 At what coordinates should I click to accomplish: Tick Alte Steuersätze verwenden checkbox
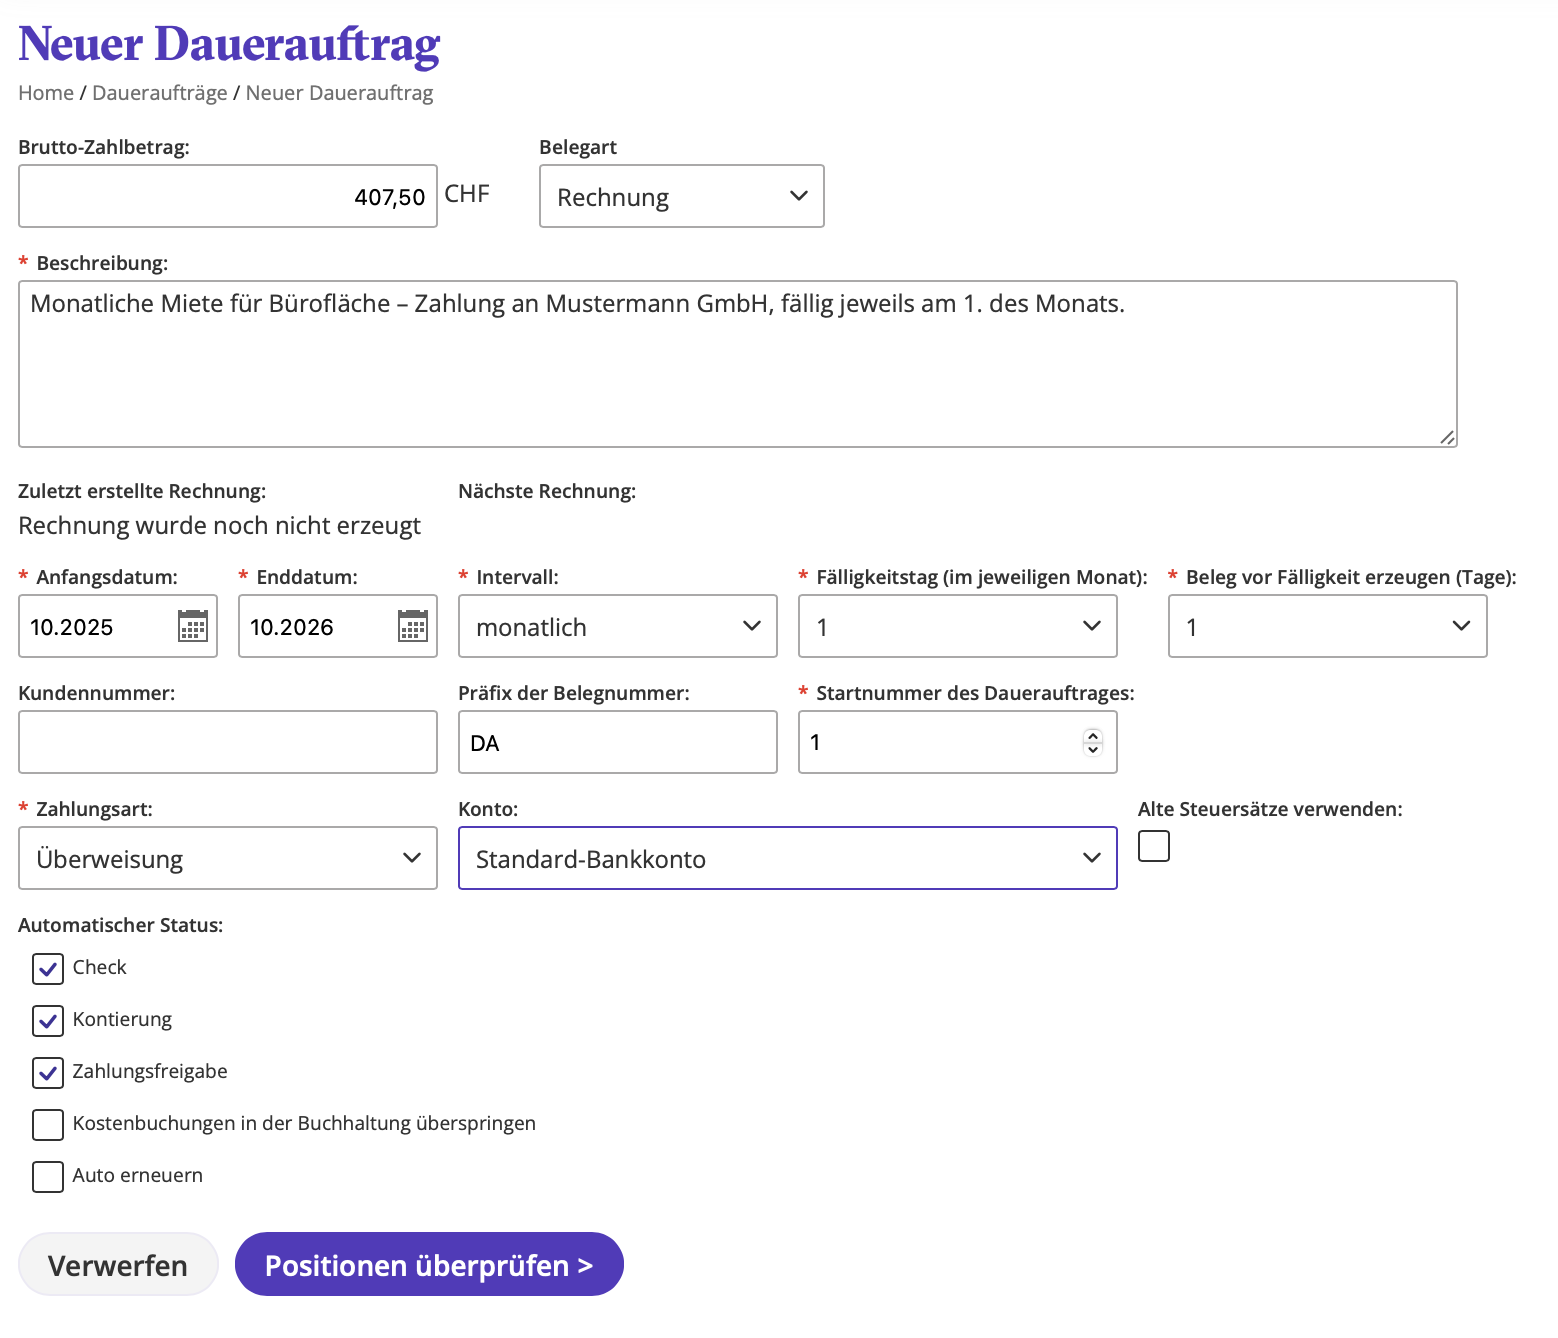pos(1154,846)
